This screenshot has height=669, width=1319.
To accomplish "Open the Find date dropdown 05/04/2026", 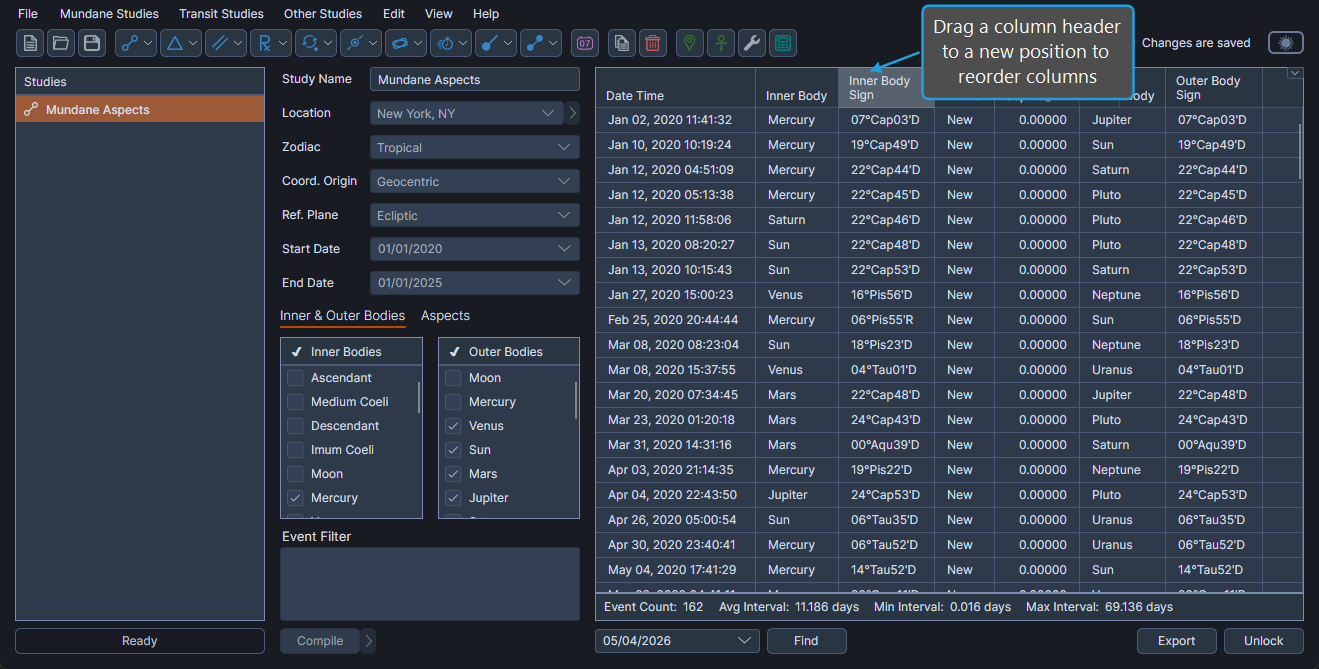I will click(x=677, y=641).
